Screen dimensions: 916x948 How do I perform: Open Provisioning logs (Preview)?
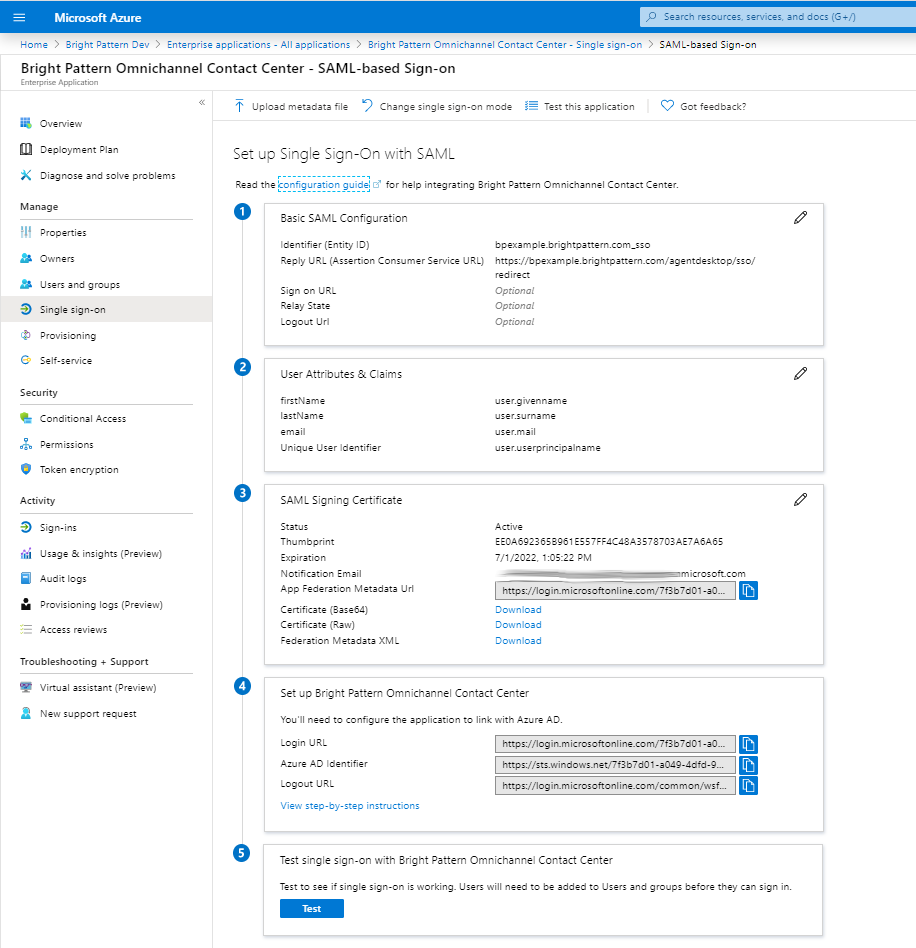(101, 605)
